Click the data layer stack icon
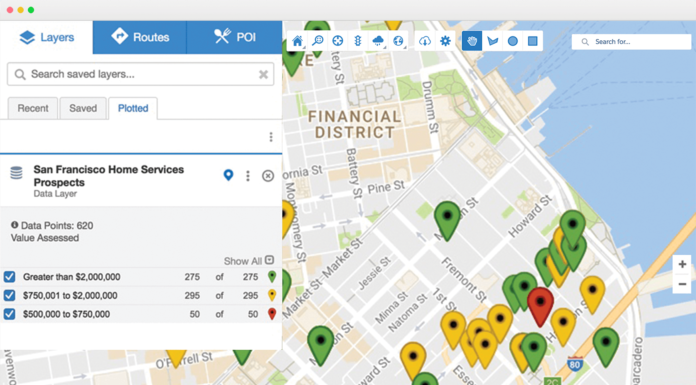The width and height of the screenshot is (696, 385). 16,173
